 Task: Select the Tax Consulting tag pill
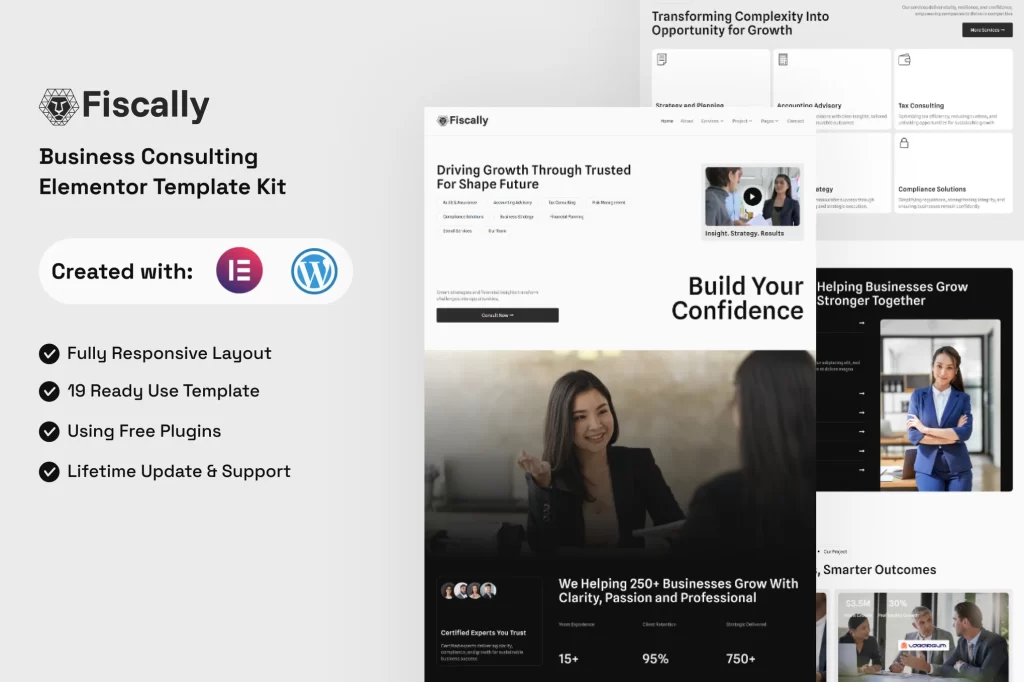(x=562, y=203)
